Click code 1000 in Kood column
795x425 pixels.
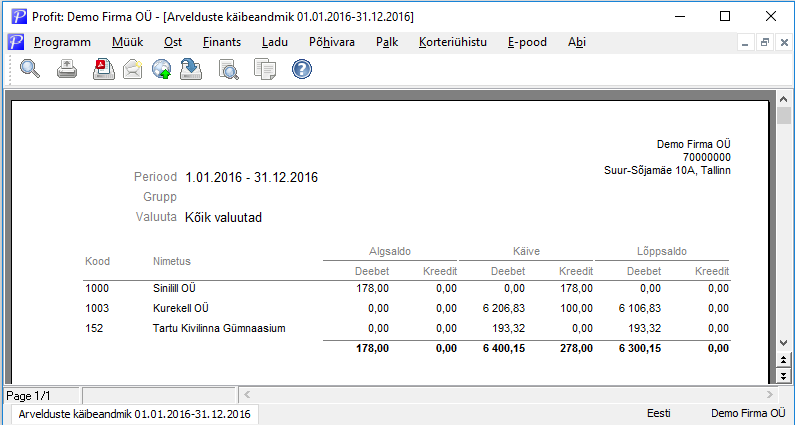point(97,288)
